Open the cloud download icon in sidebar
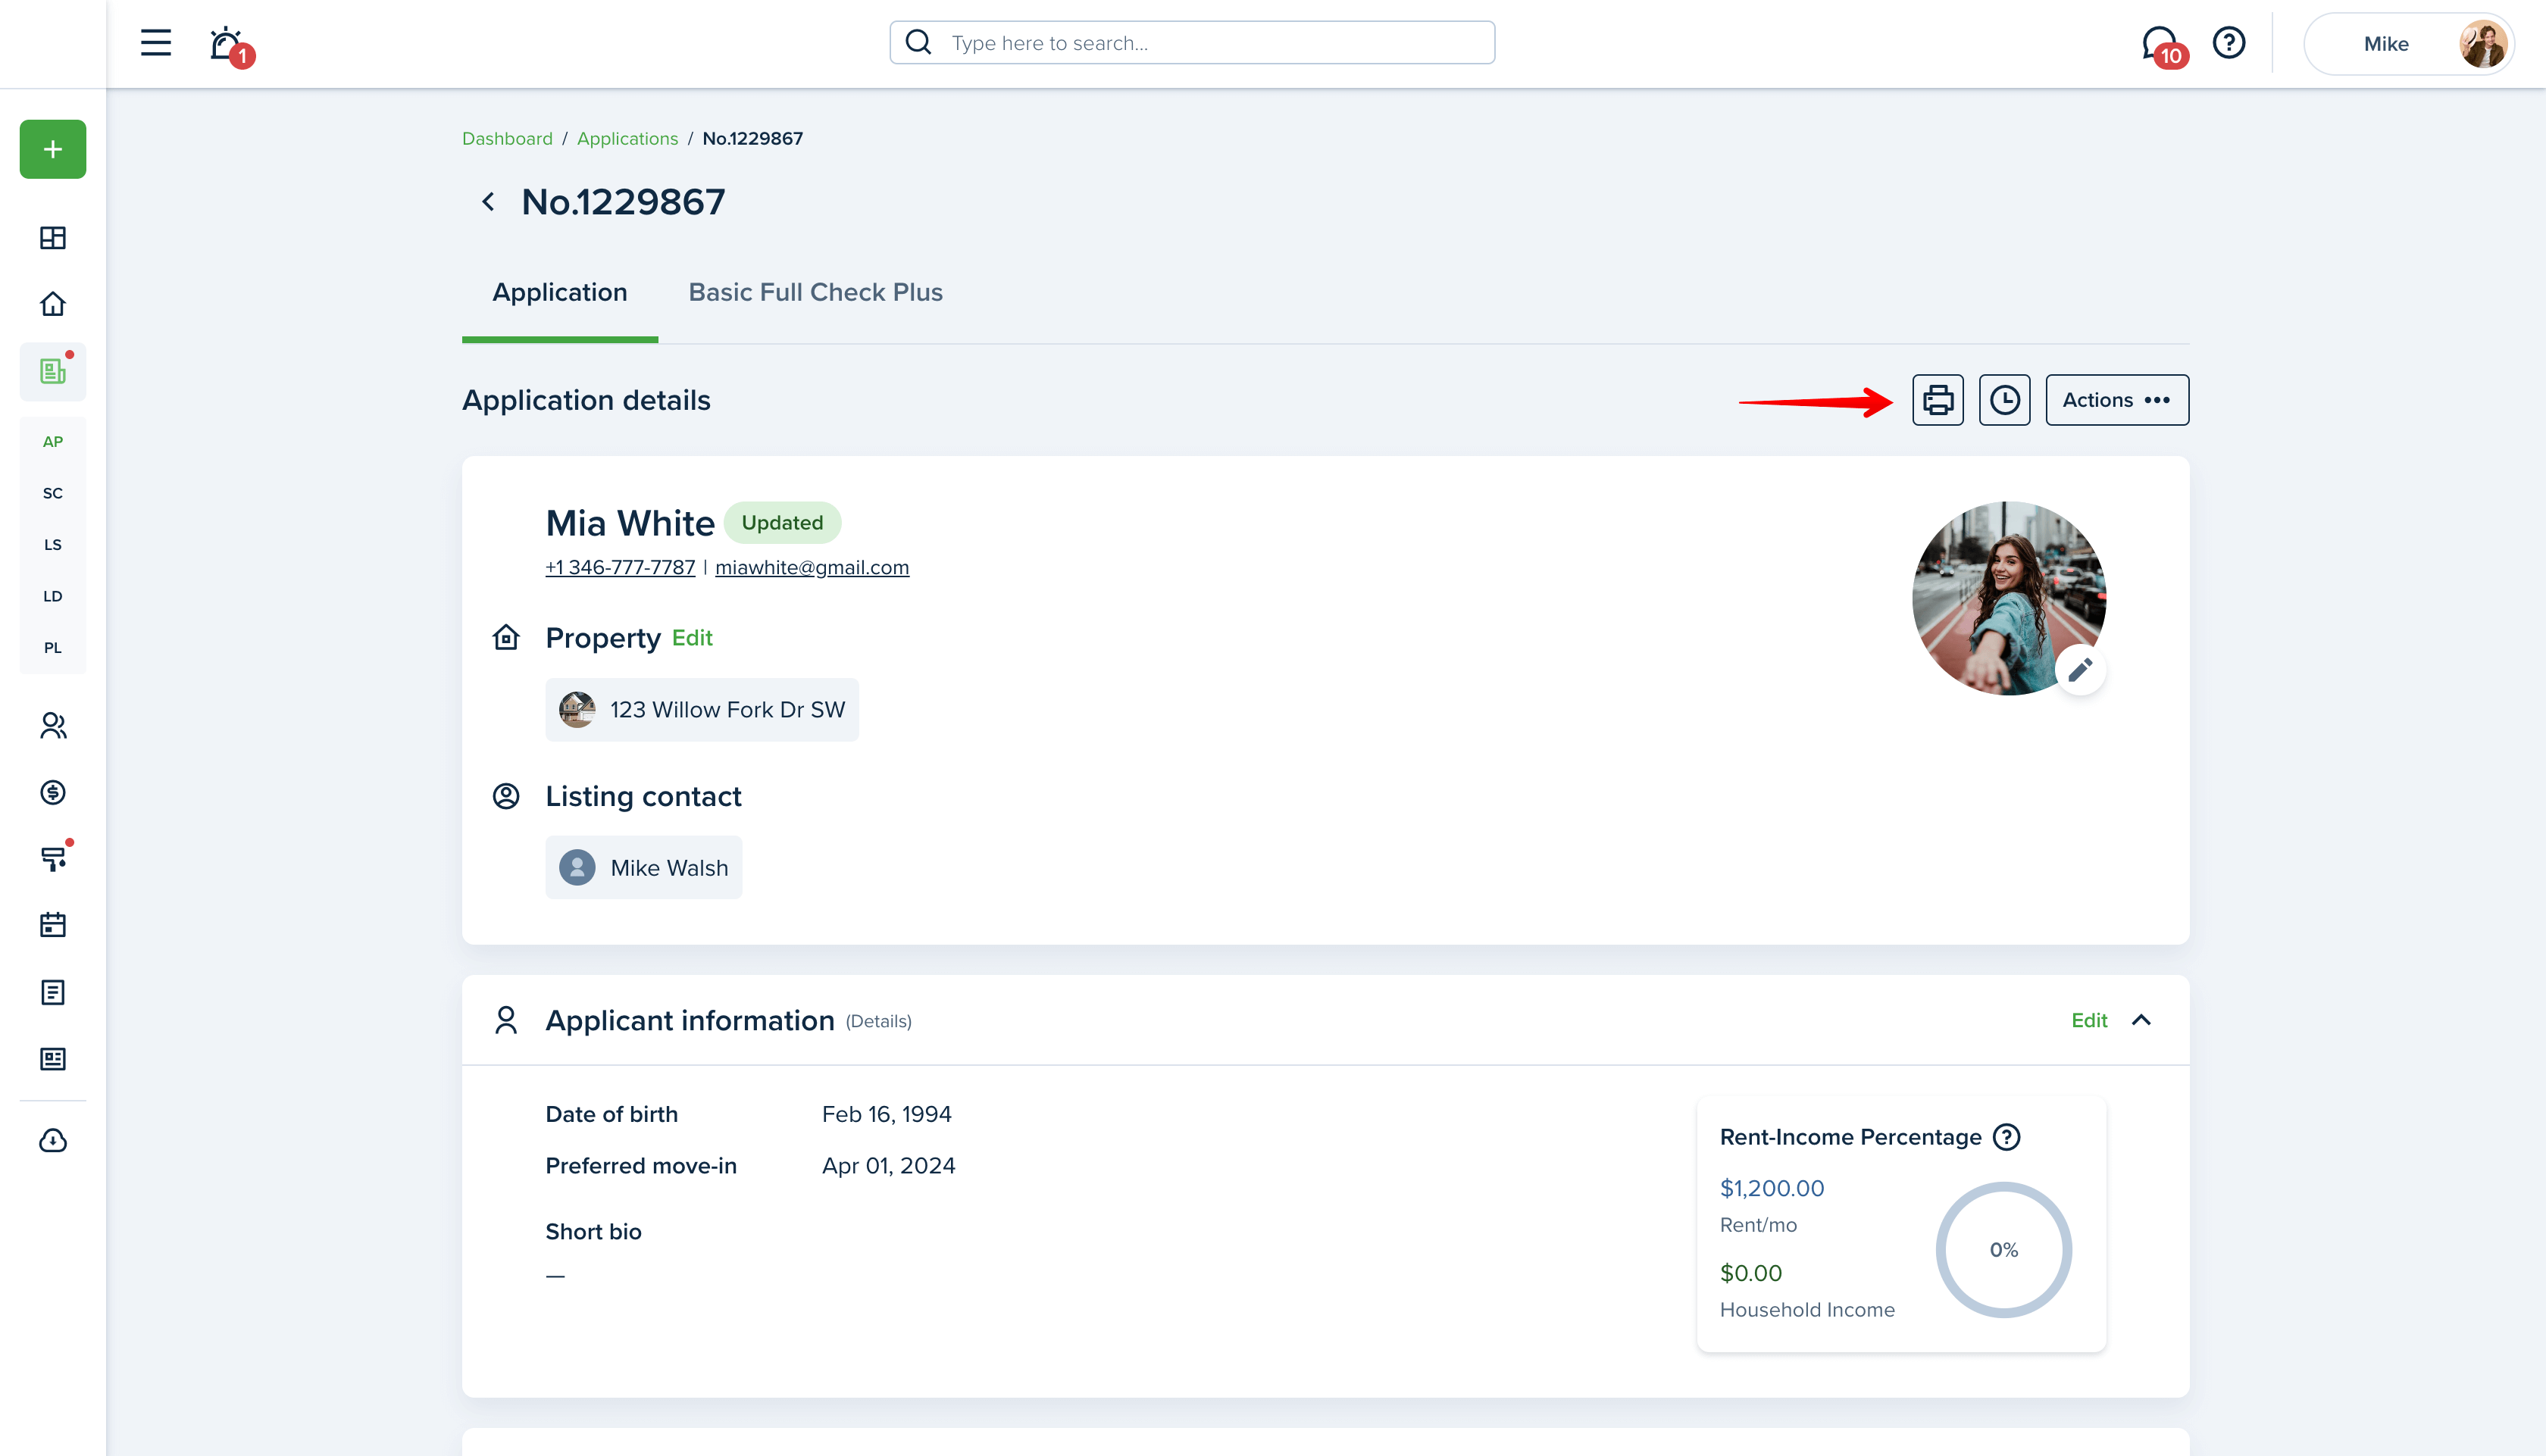 click(53, 1141)
